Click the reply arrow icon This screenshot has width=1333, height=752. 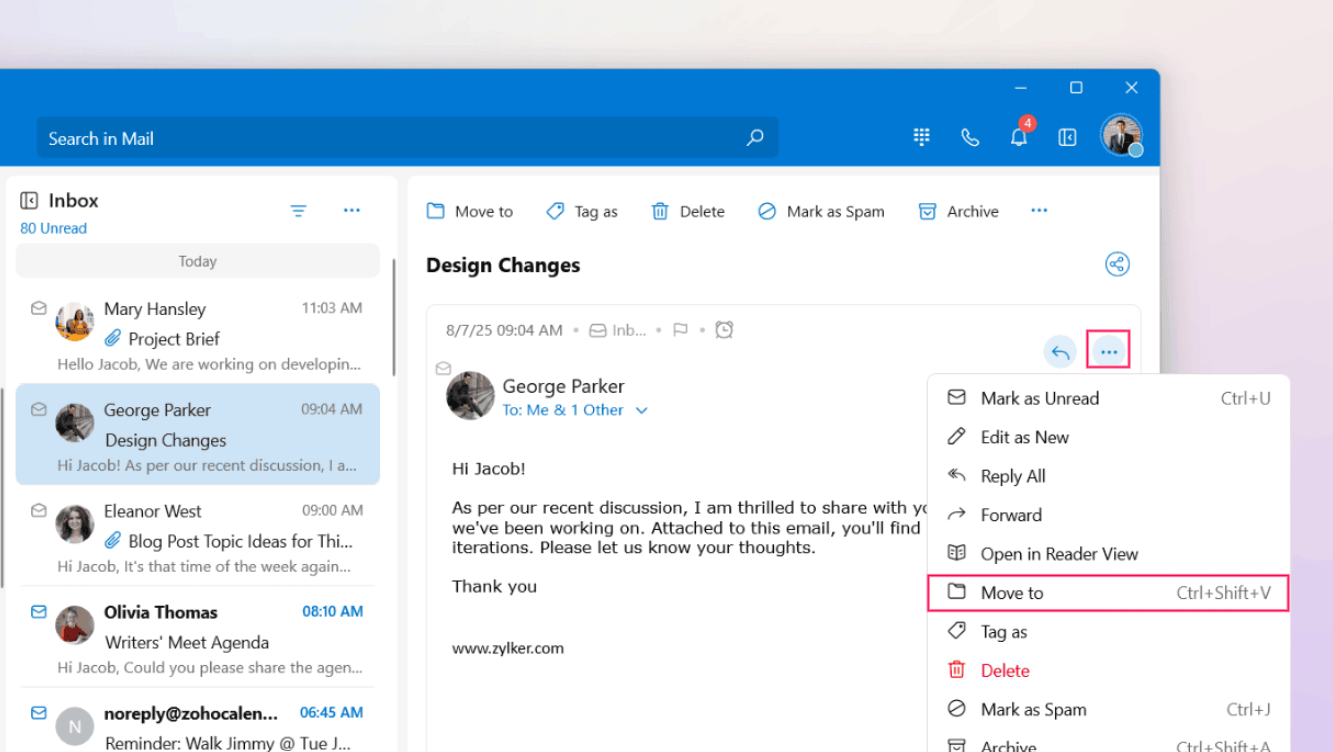click(1060, 352)
